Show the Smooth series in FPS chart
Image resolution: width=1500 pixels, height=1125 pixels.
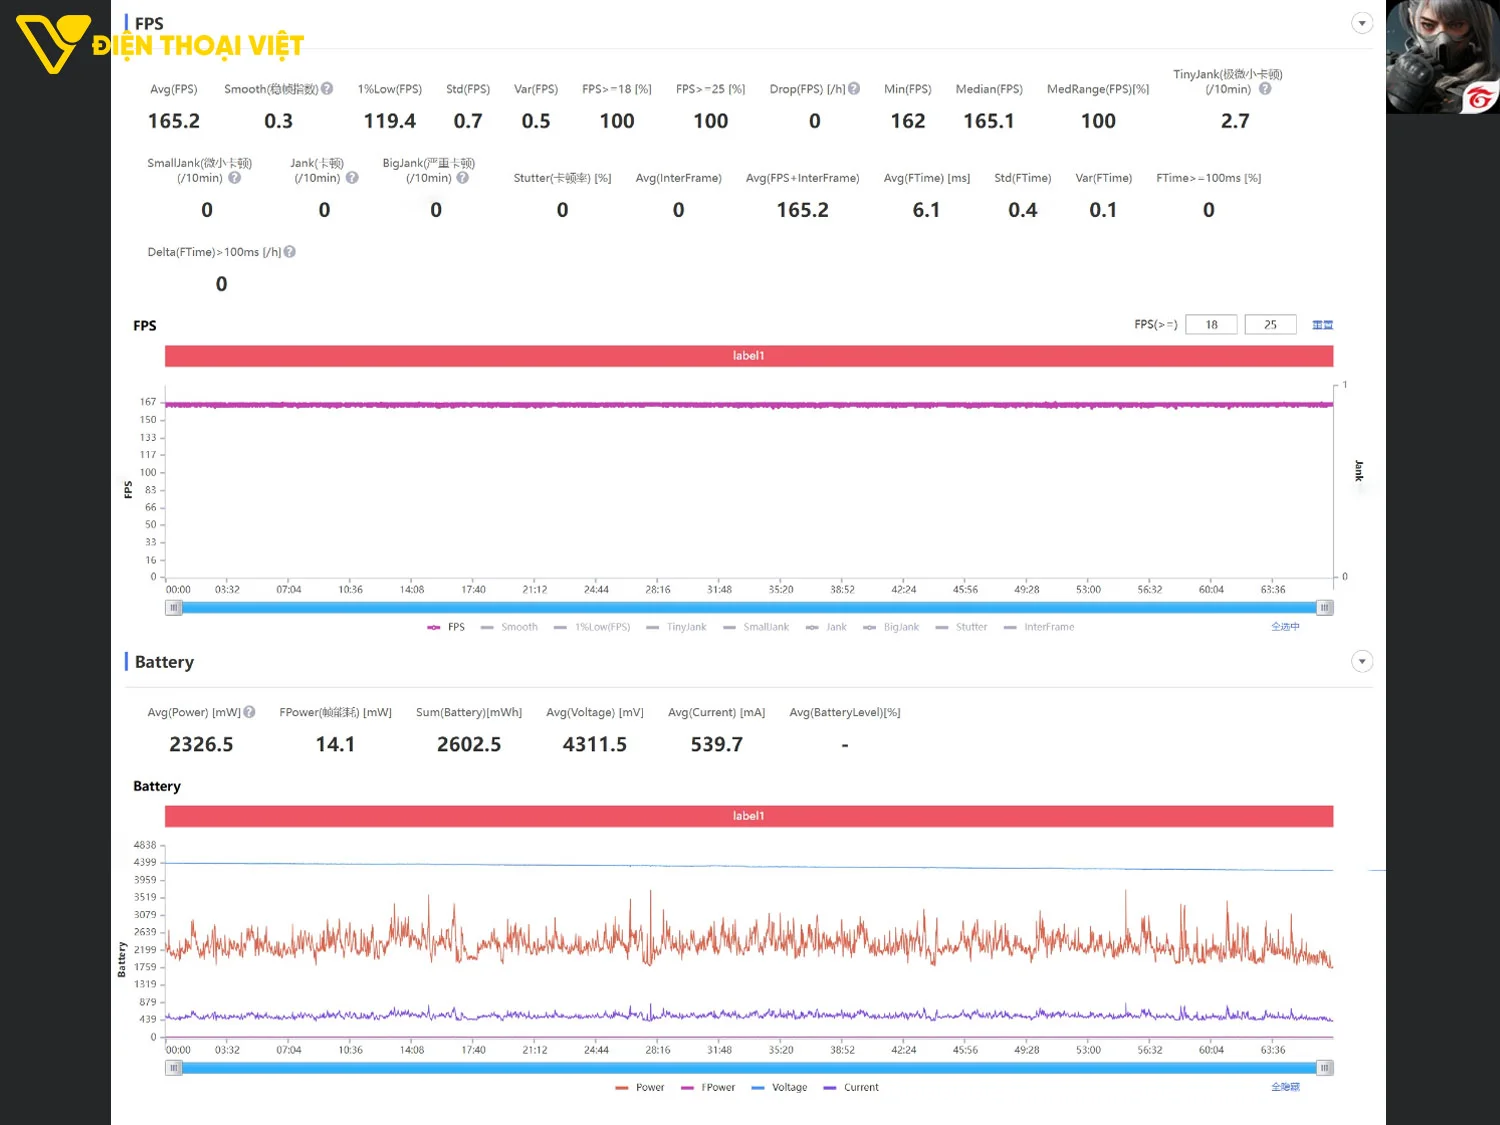510,627
